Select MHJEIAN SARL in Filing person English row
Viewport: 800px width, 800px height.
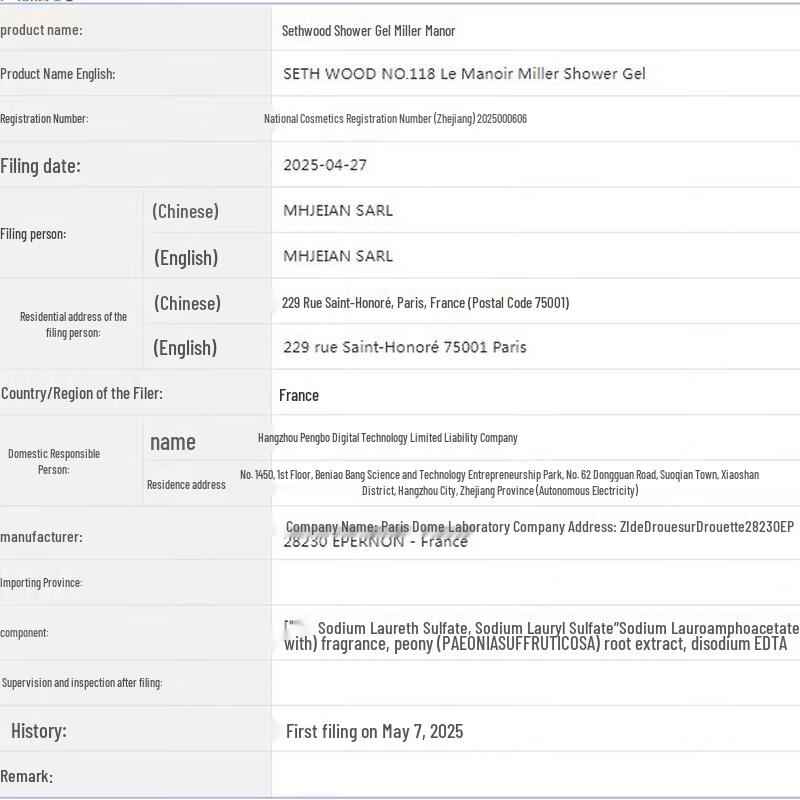[x=338, y=256]
